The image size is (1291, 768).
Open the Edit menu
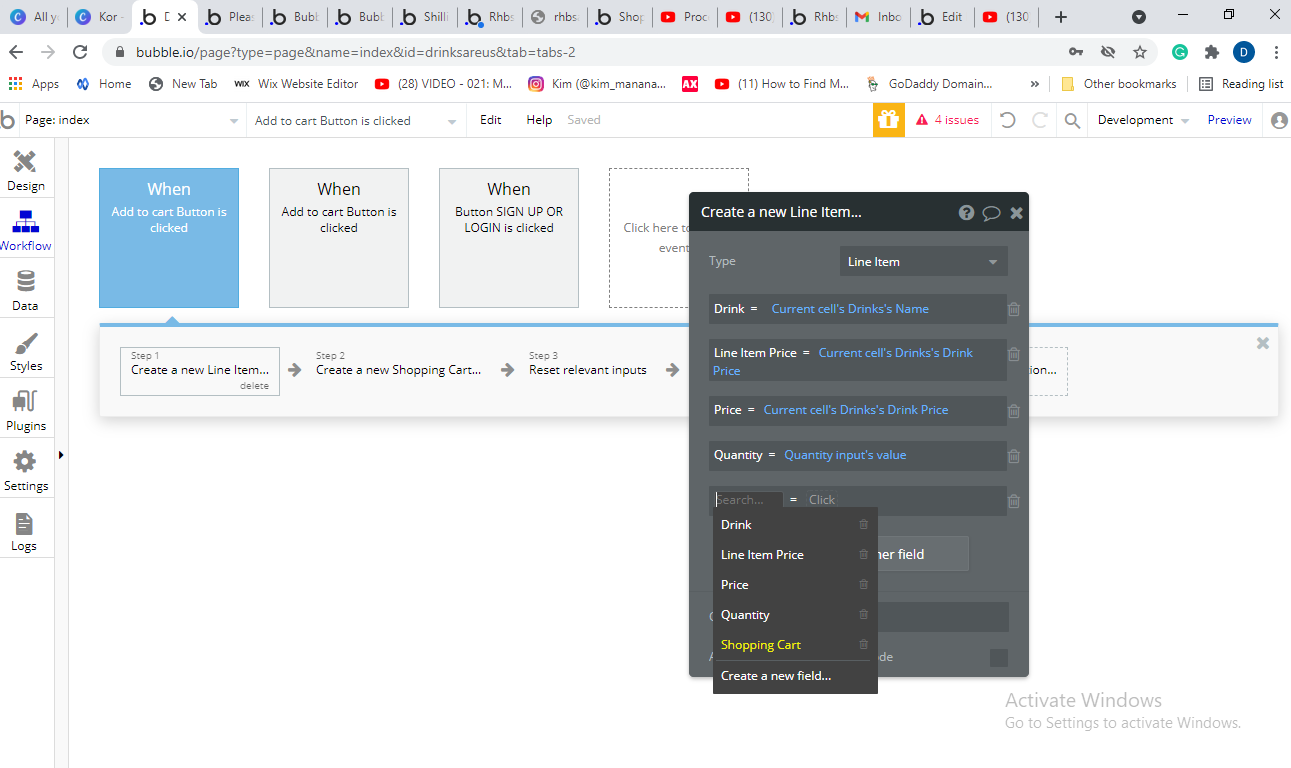coord(491,120)
